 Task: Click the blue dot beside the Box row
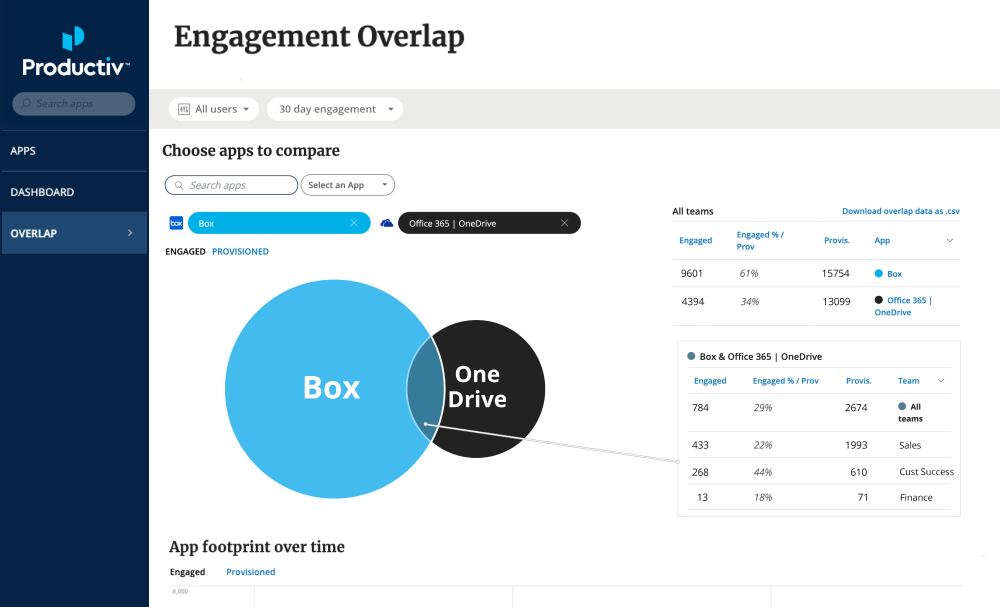[x=879, y=274]
